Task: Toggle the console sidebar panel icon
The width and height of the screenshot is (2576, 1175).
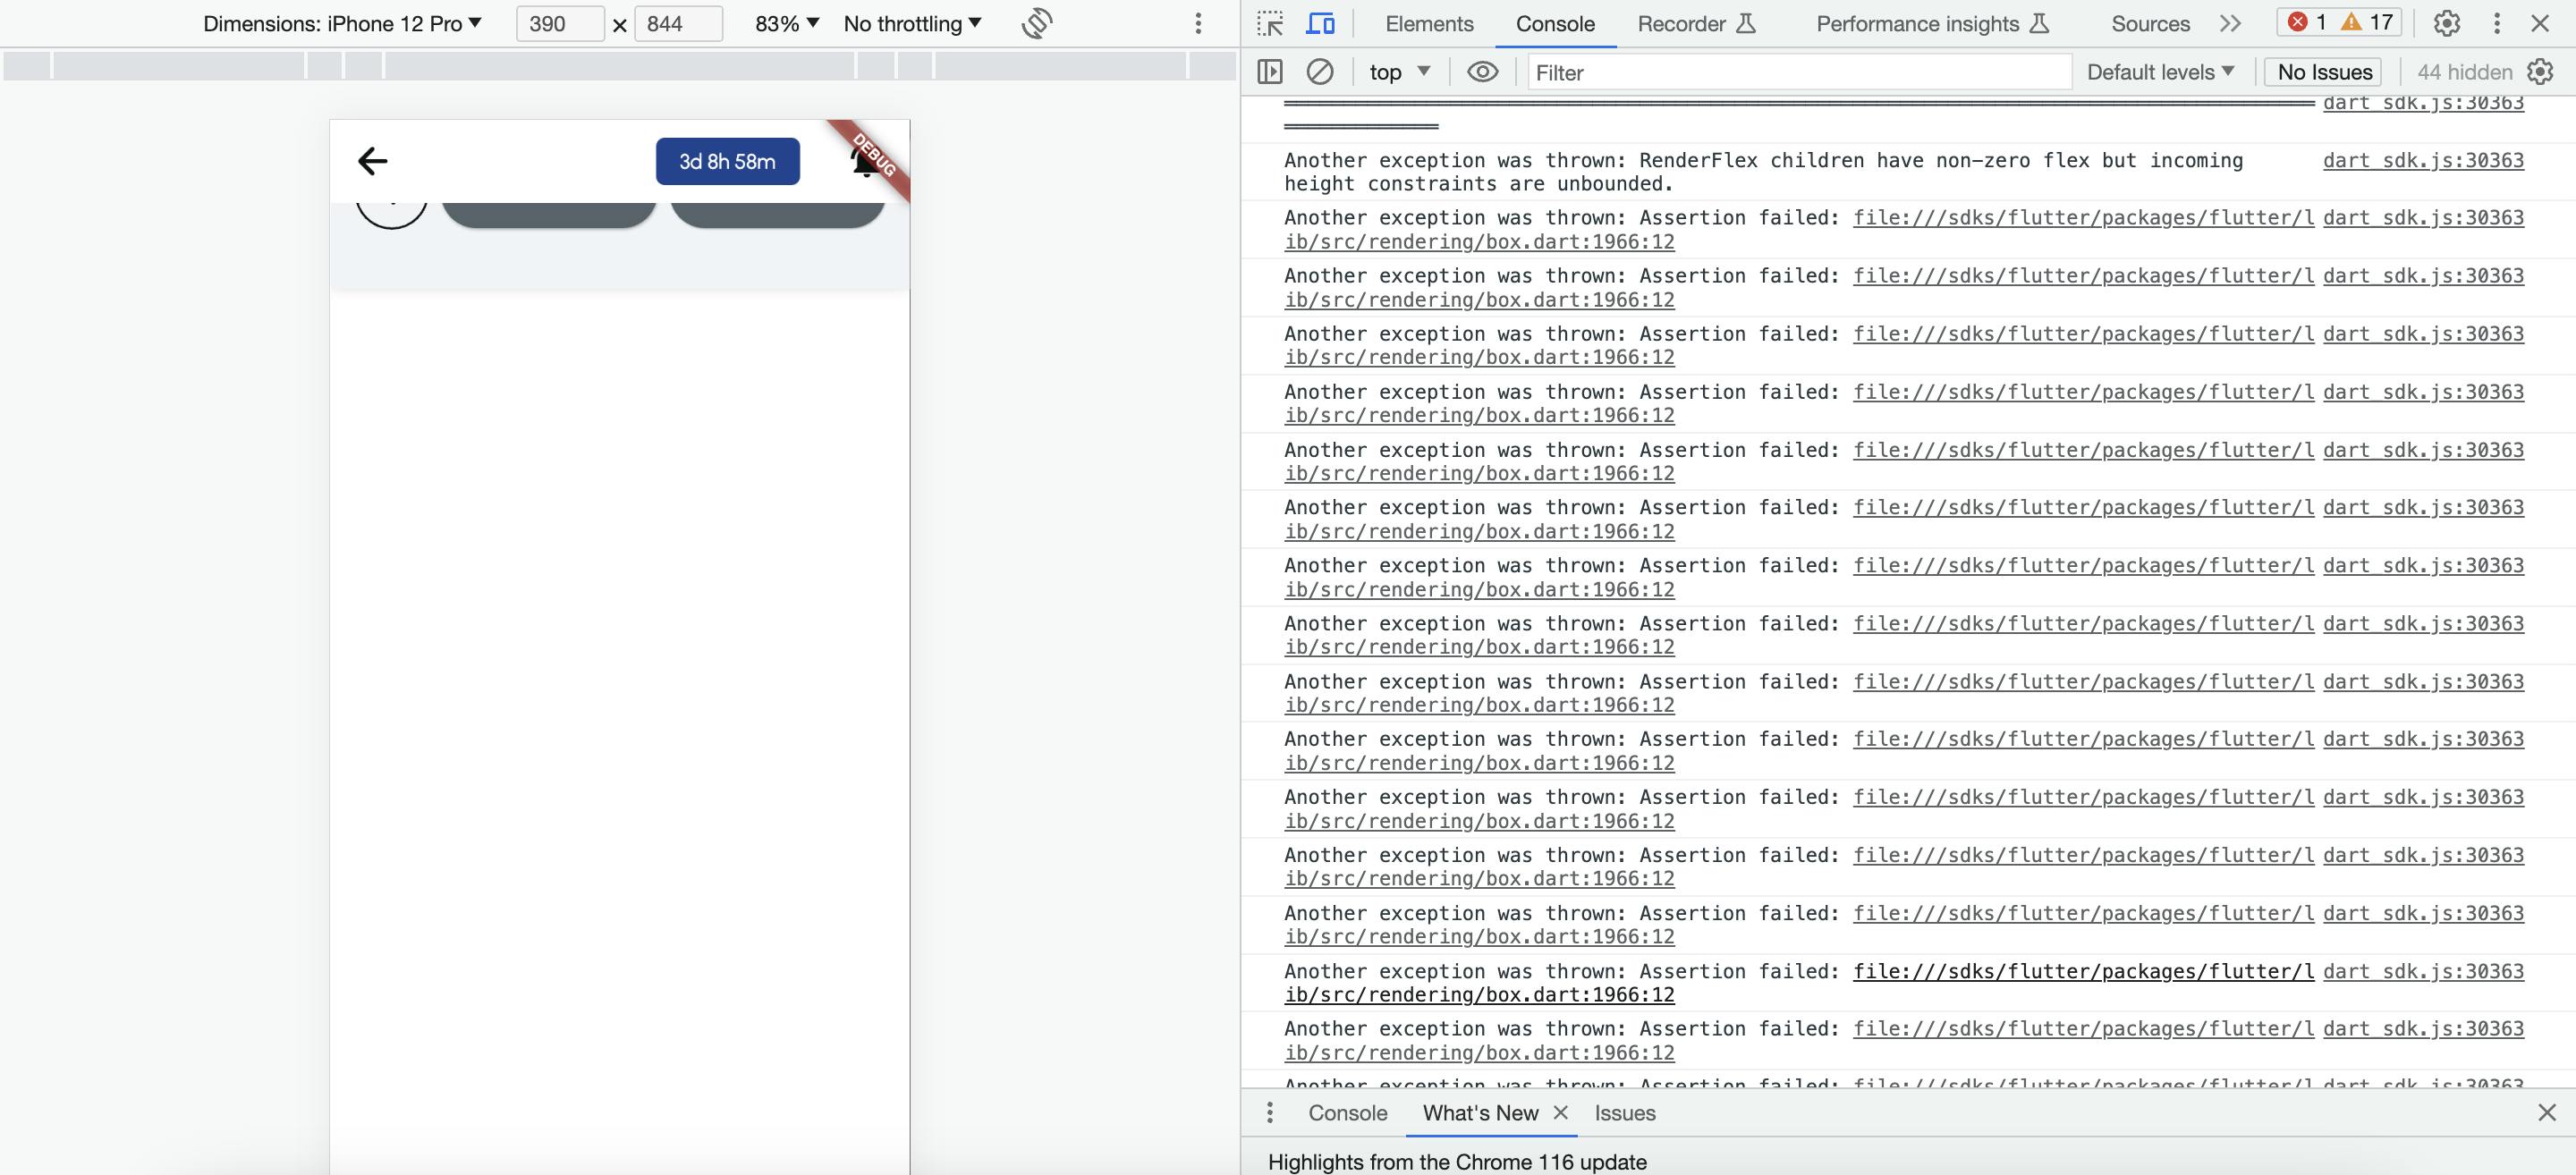Action: point(1270,72)
